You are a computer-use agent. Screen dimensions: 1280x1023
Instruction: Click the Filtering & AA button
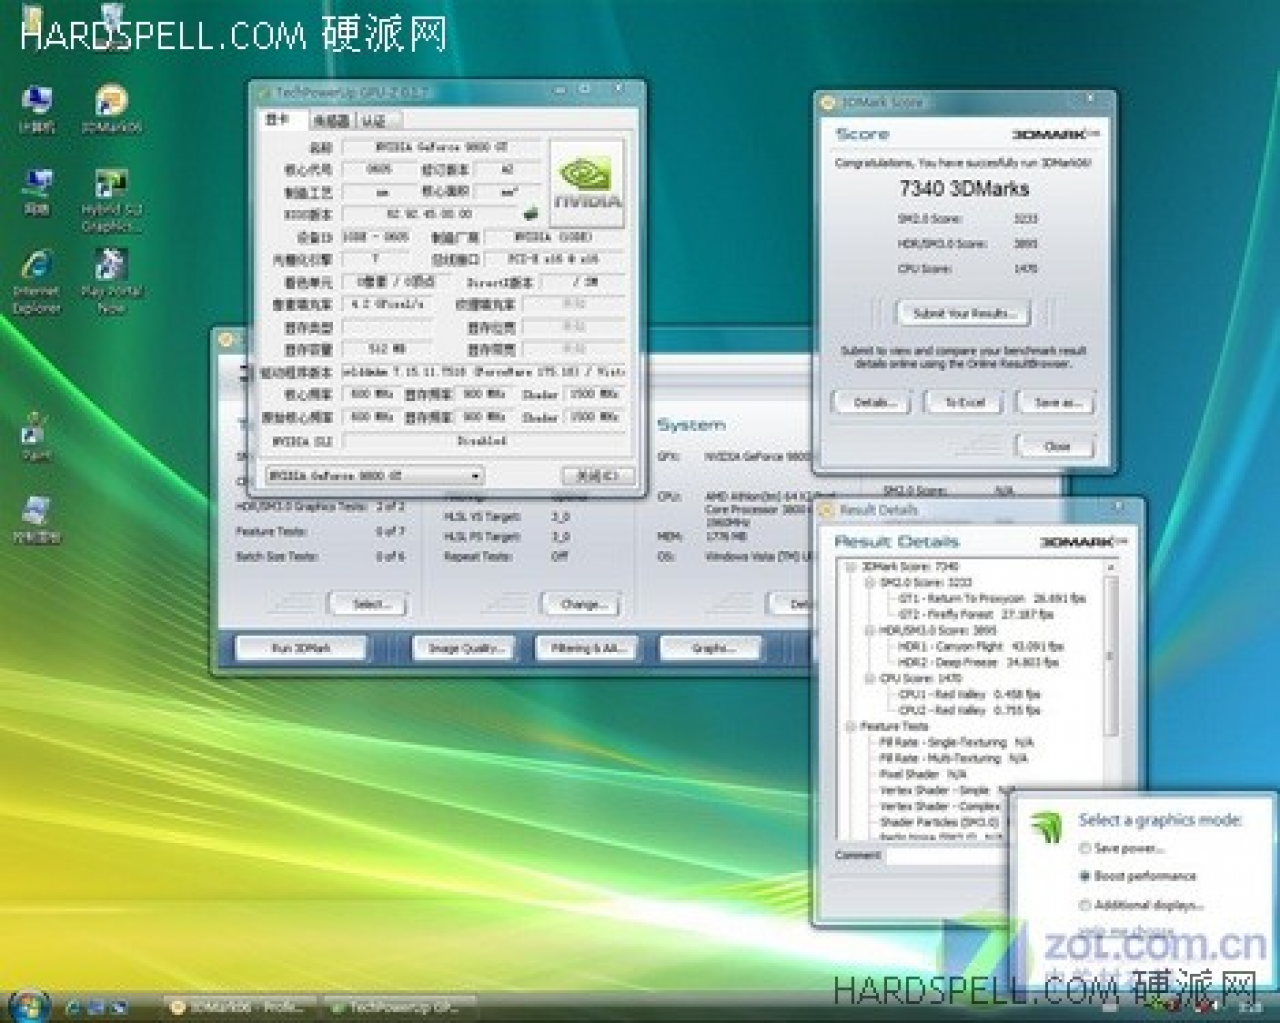(x=587, y=649)
